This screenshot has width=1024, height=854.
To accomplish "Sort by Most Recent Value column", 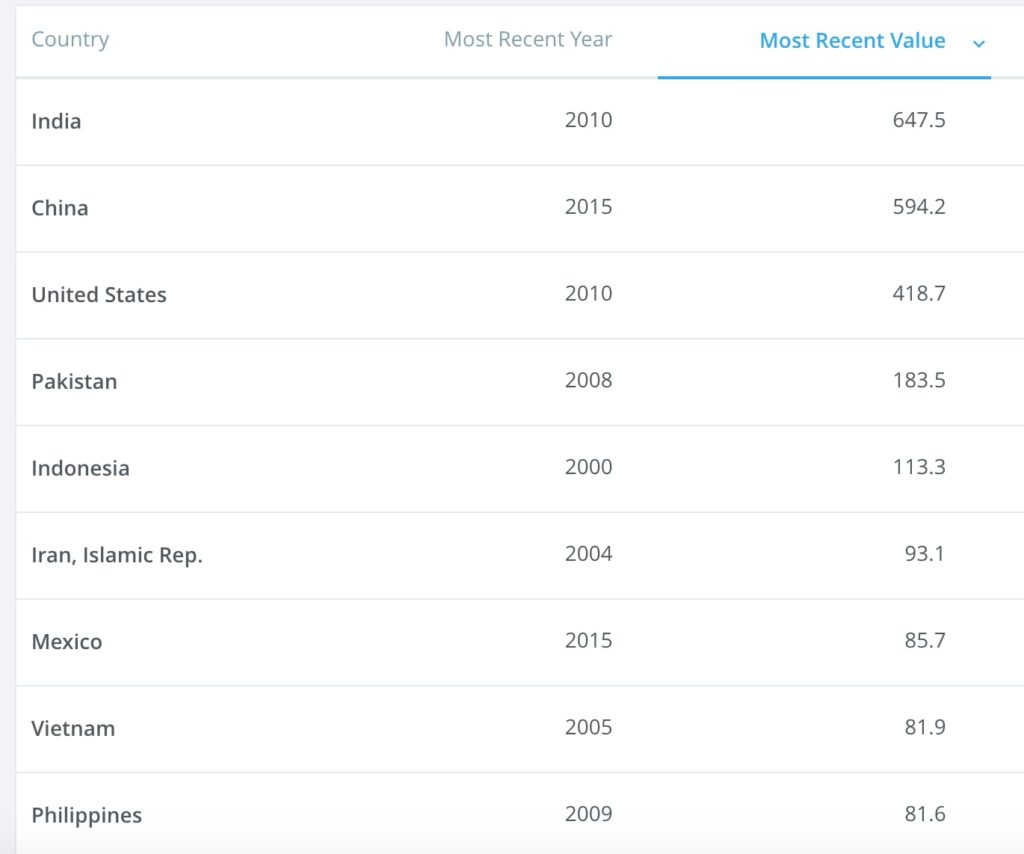I will (x=852, y=40).
